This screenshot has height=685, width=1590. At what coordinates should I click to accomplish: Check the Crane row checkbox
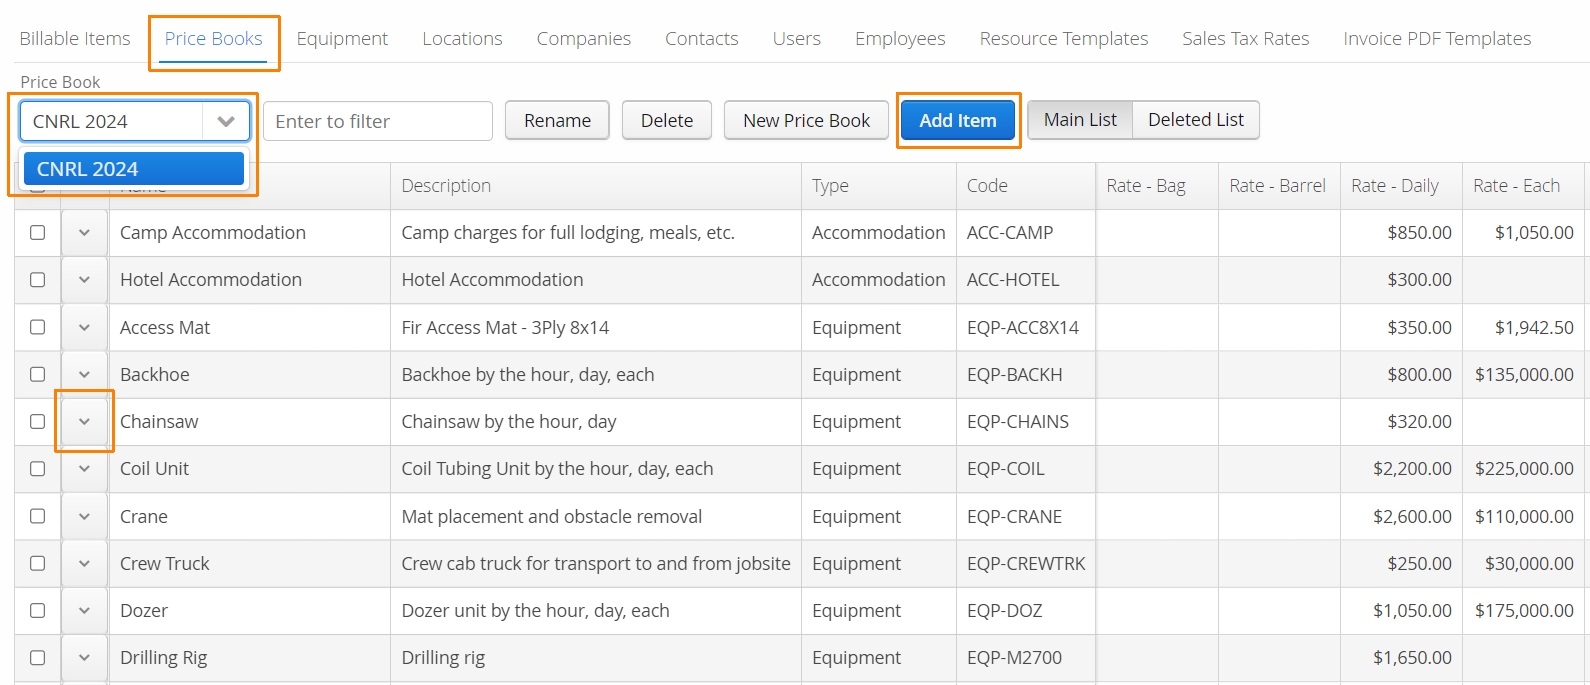pos(38,516)
